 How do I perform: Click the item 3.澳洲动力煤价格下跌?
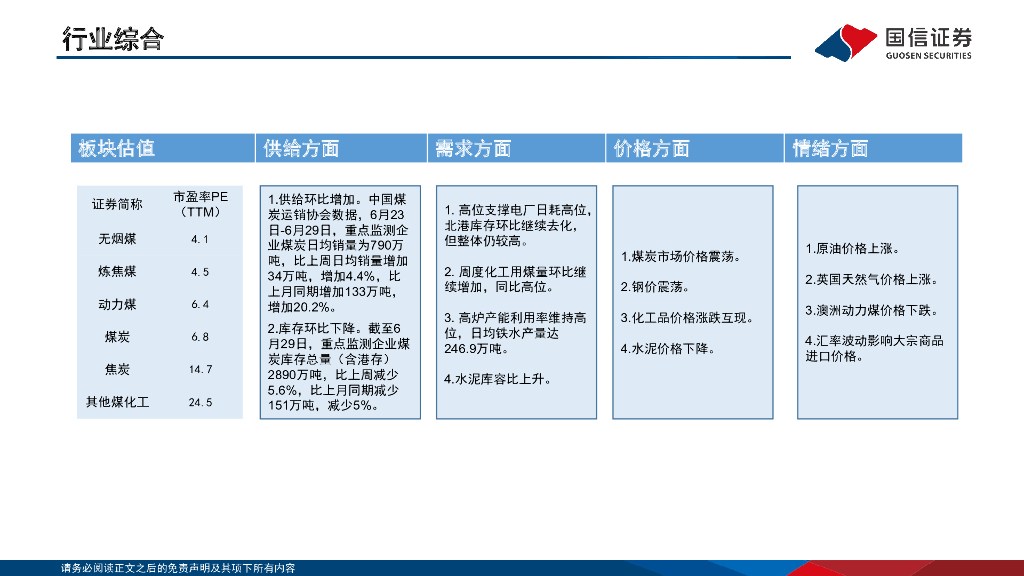[872, 310]
